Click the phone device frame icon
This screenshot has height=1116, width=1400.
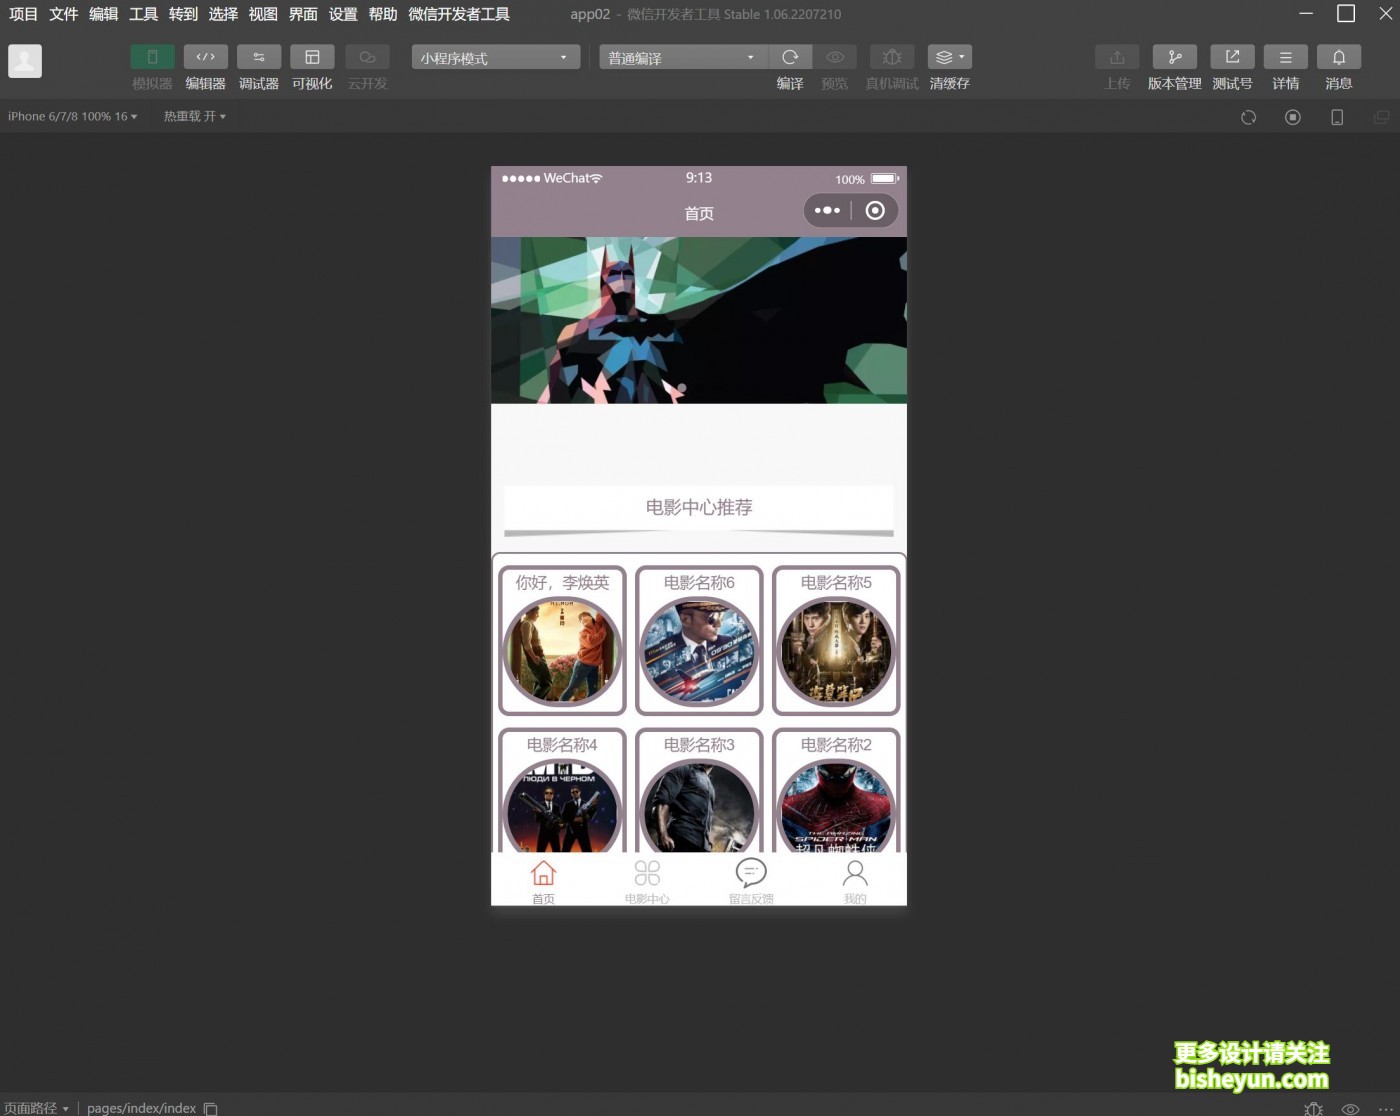(1337, 117)
